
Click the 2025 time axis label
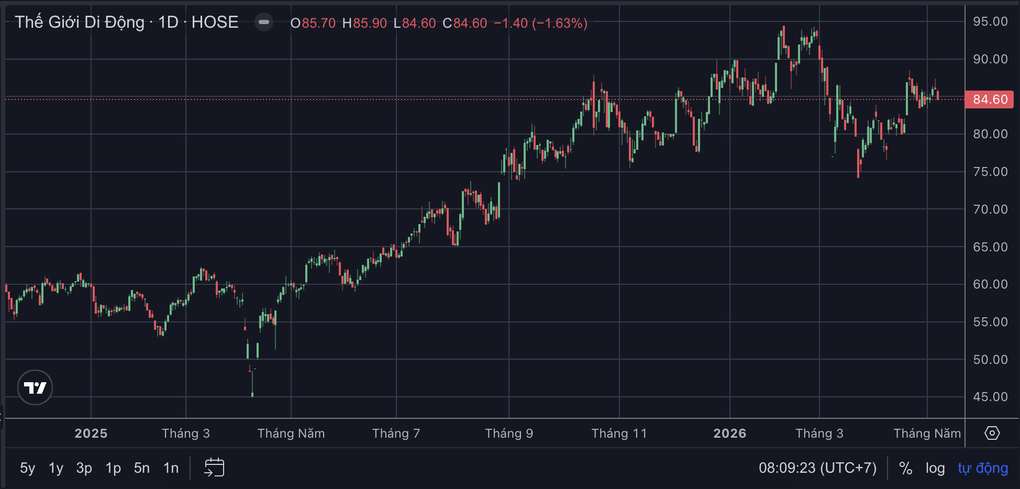(90, 434)
